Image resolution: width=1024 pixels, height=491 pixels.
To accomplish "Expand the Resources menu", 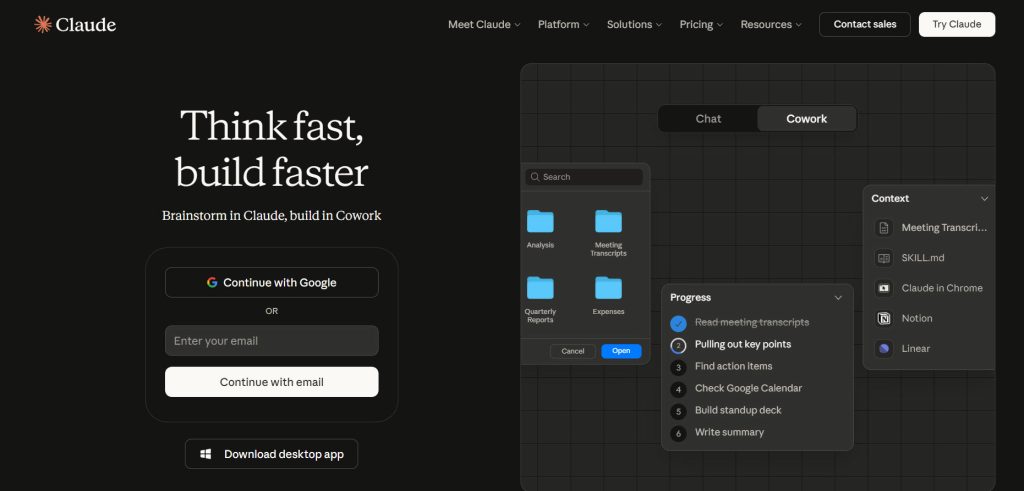I will pyautogui.click(x=771, y=24).
